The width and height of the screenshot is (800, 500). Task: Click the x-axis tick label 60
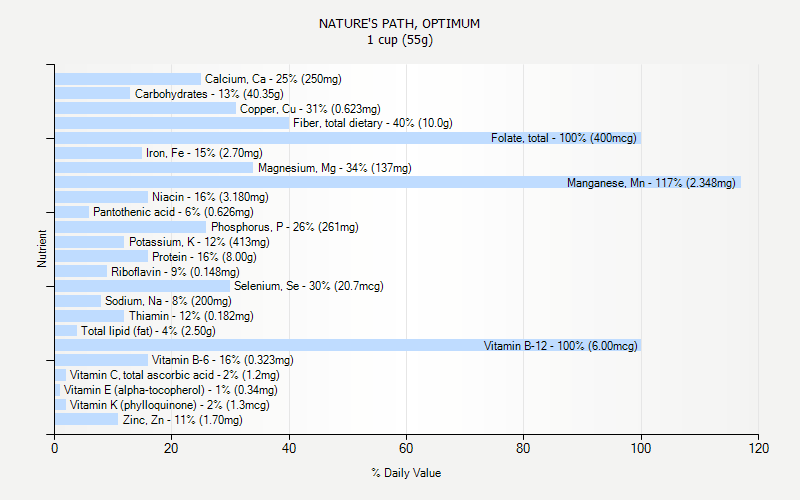[x=406, y=448]
